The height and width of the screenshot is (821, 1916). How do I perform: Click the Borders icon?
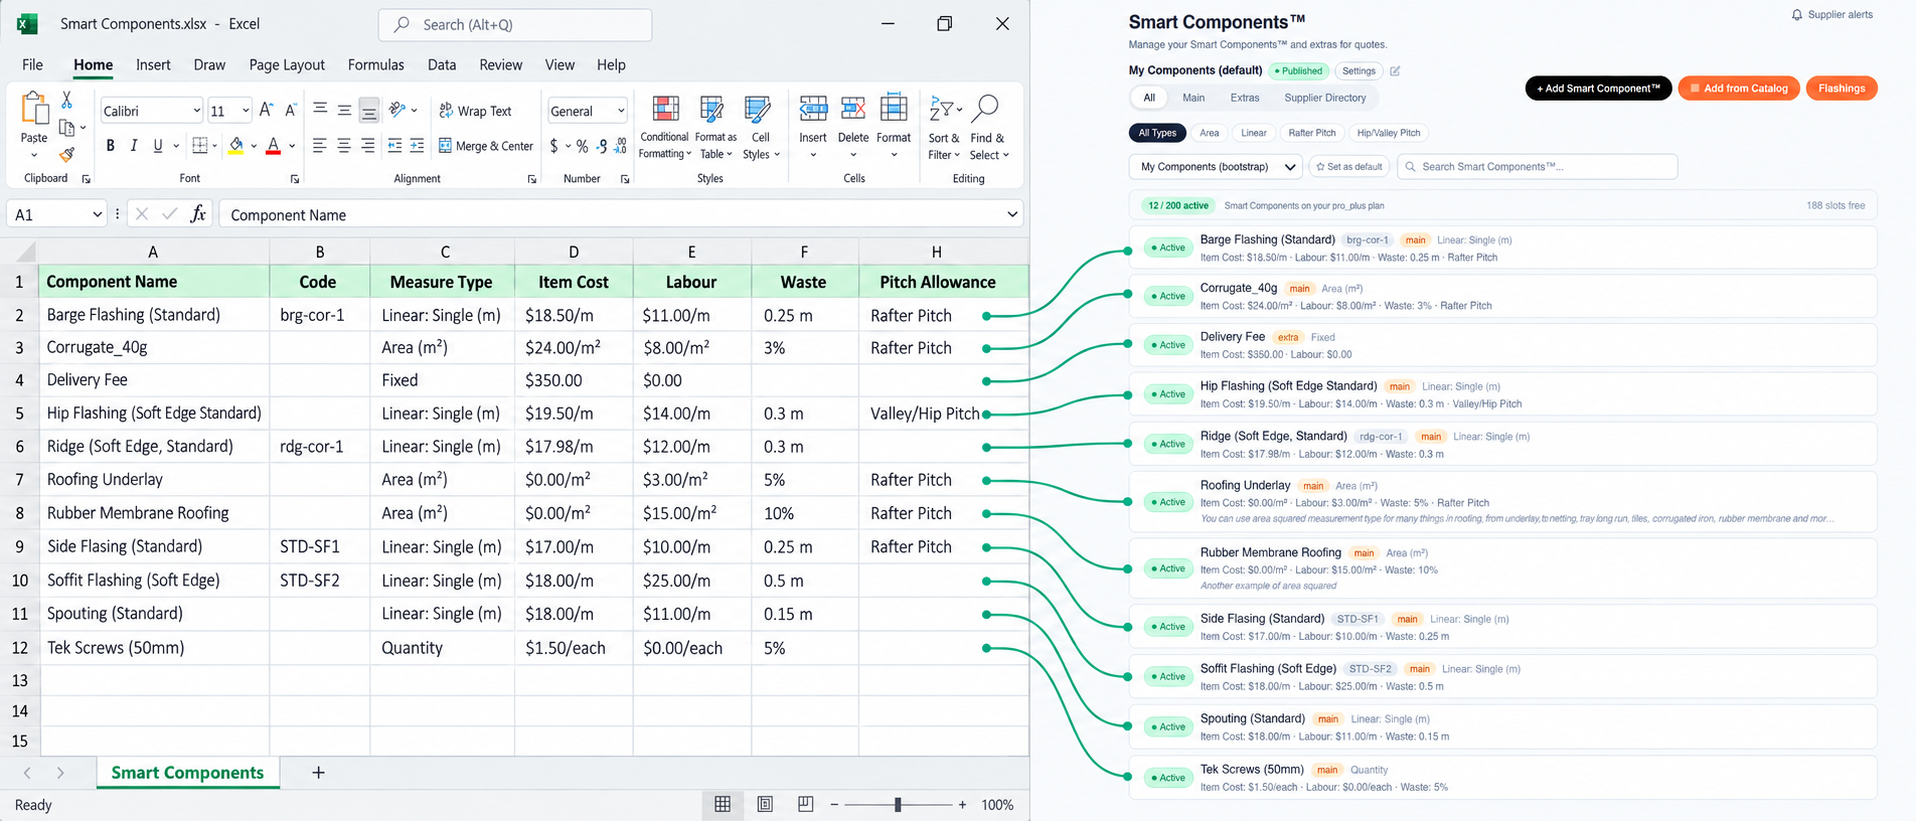click(x=200, y=146)
